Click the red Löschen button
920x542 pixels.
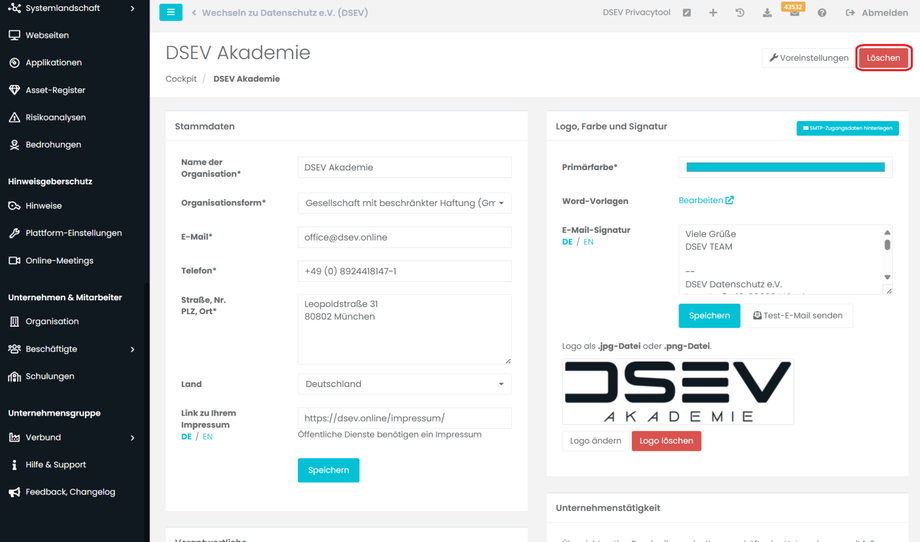point(883,58)
